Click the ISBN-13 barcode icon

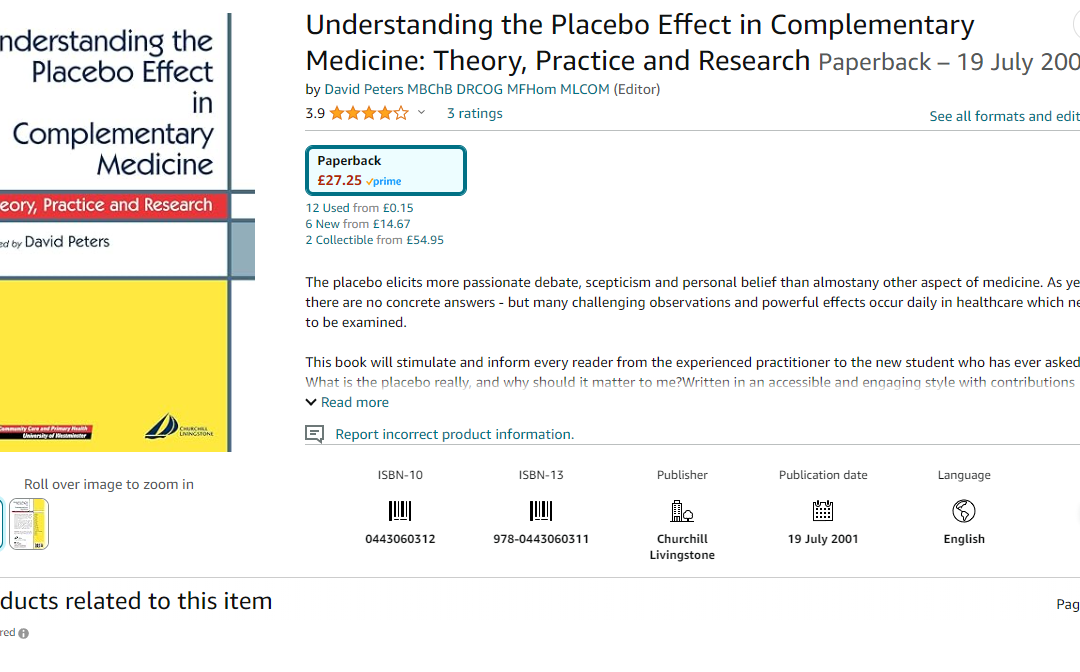click(541, 511)
